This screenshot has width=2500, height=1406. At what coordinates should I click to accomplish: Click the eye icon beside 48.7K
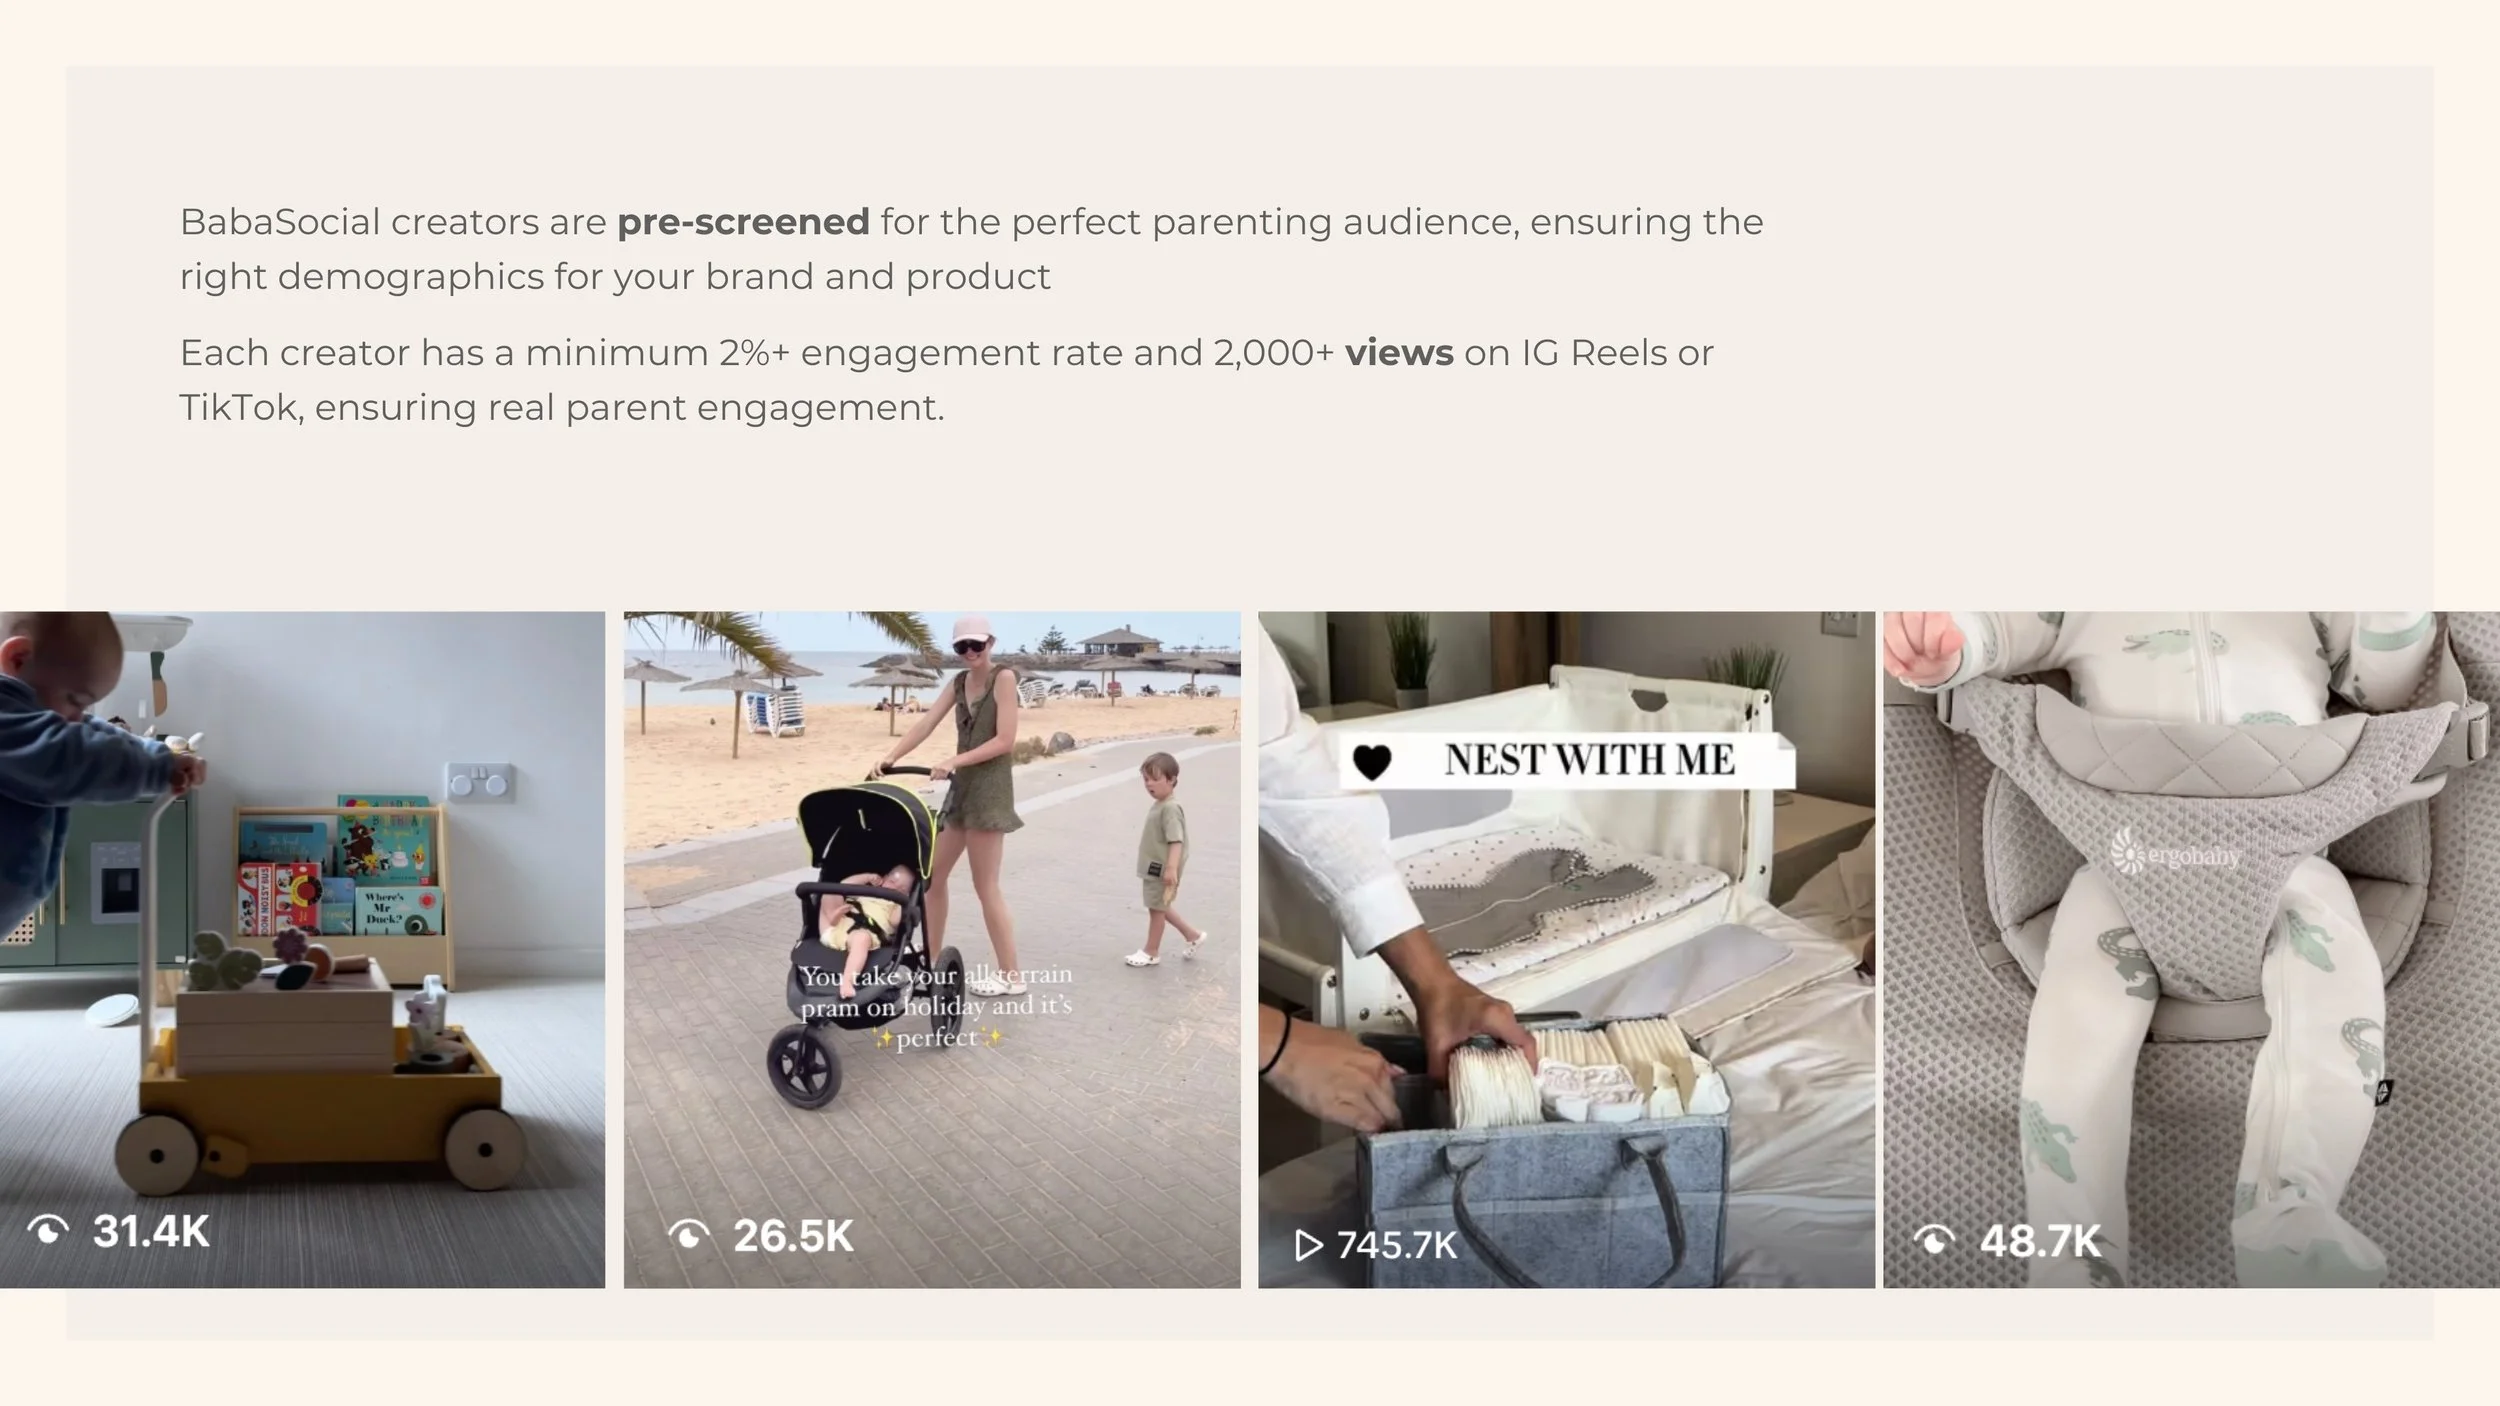[1934, 1240]
